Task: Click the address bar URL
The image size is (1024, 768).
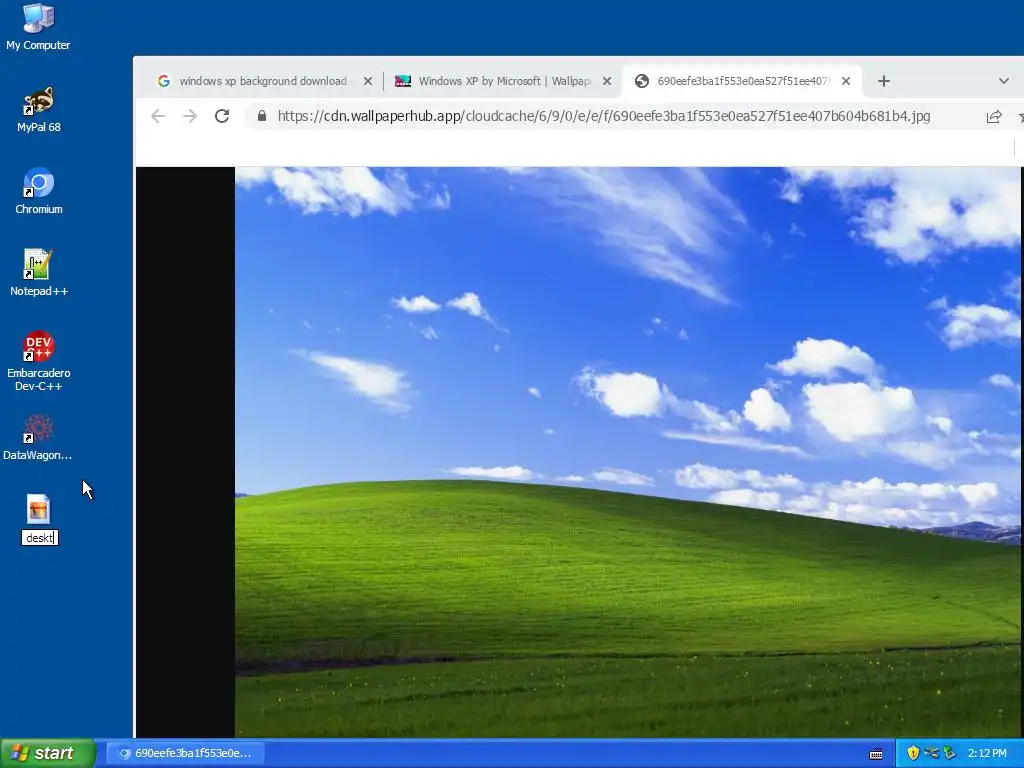Action: tap(603, 116)
